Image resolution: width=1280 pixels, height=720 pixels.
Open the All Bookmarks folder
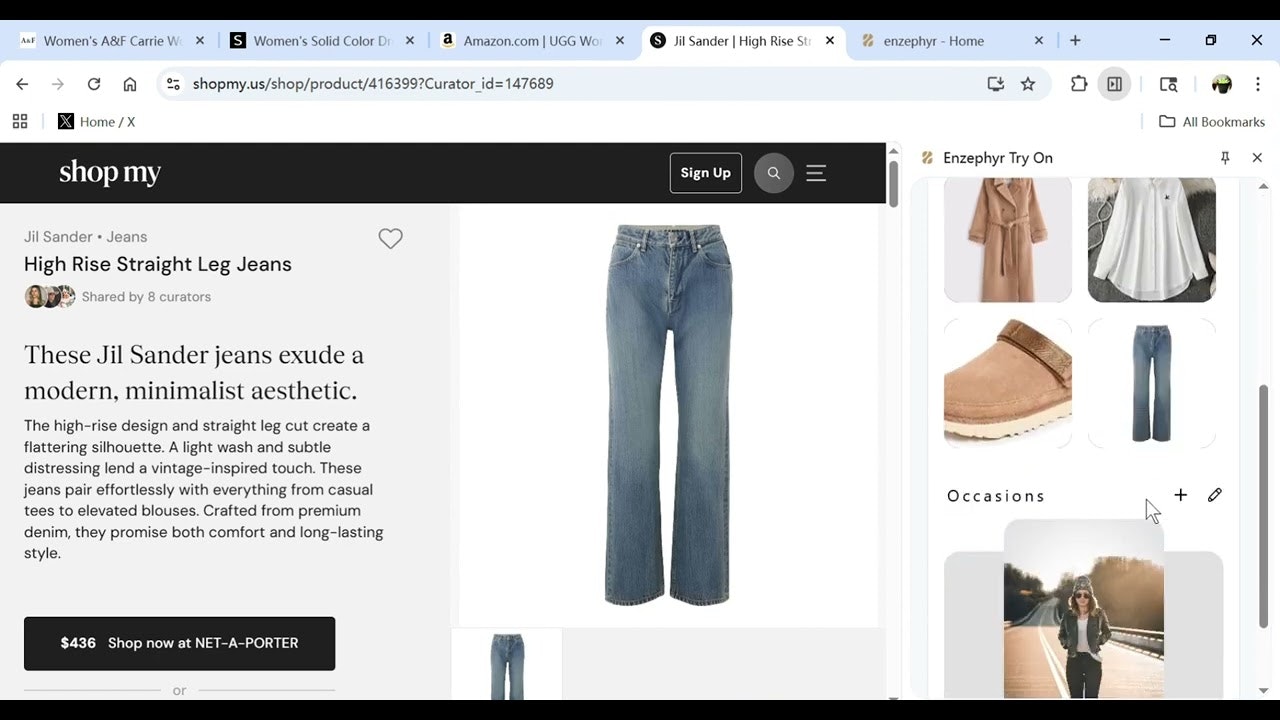point(1212,122)
